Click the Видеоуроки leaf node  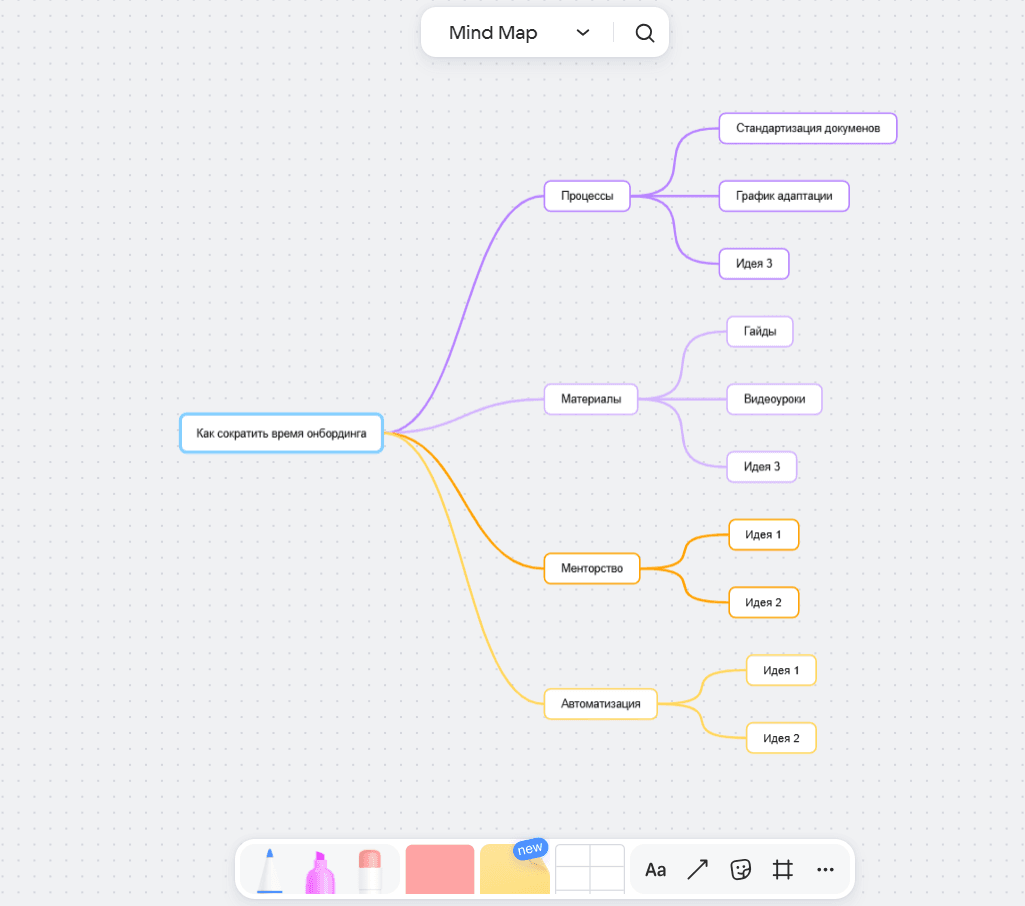pyautogui.click(x=774, y=399)
